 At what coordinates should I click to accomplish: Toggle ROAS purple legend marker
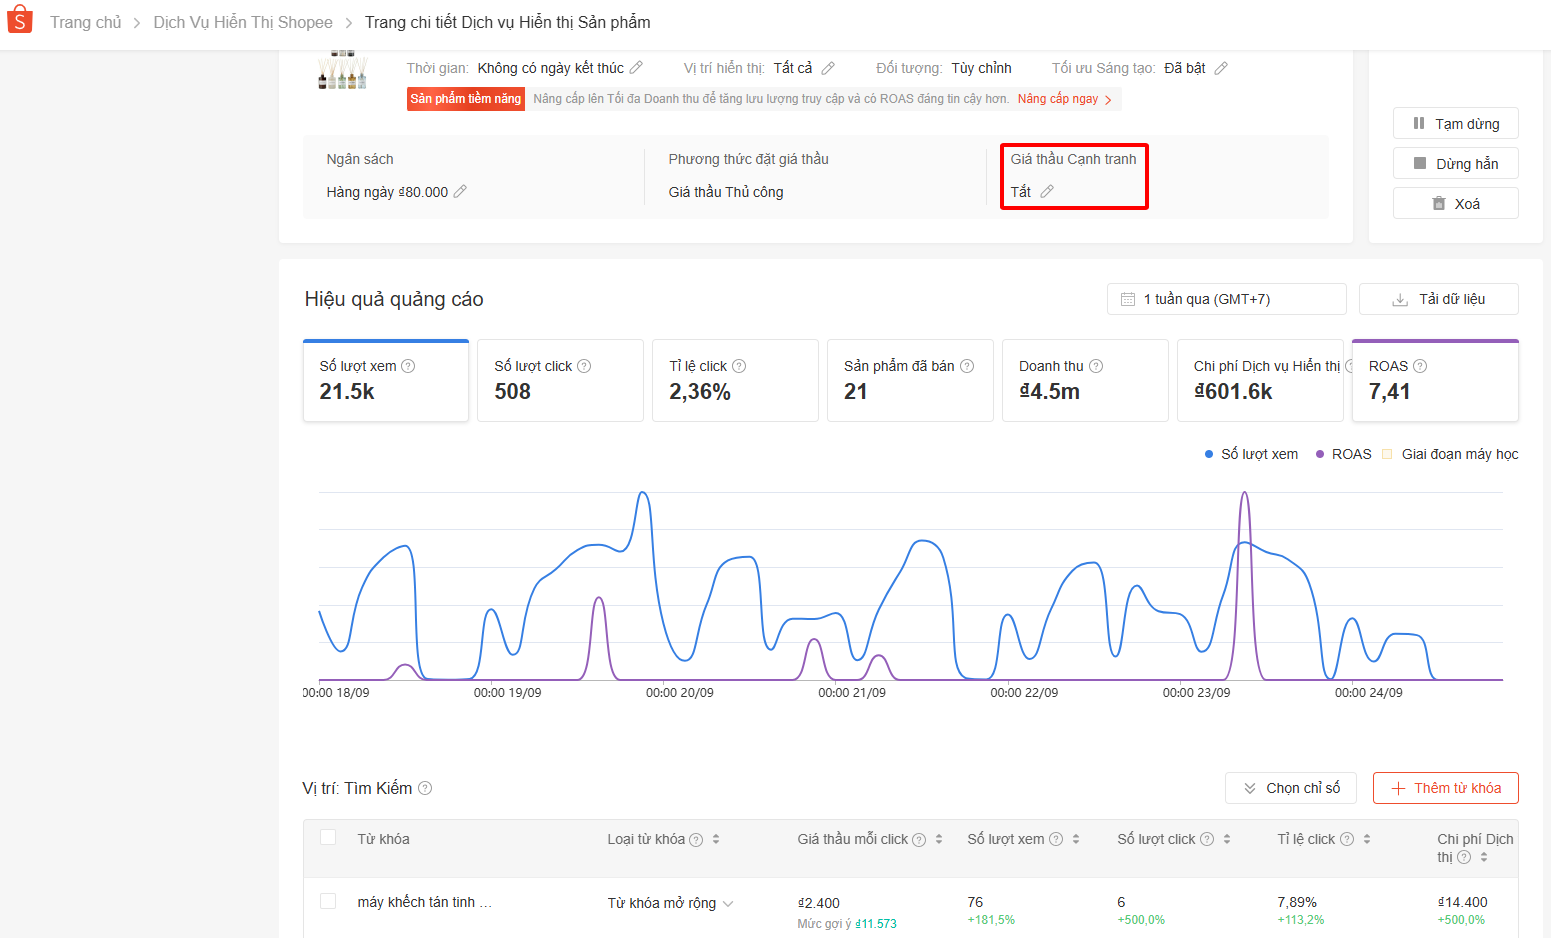pyautogui.click(x=1321, y=454)
